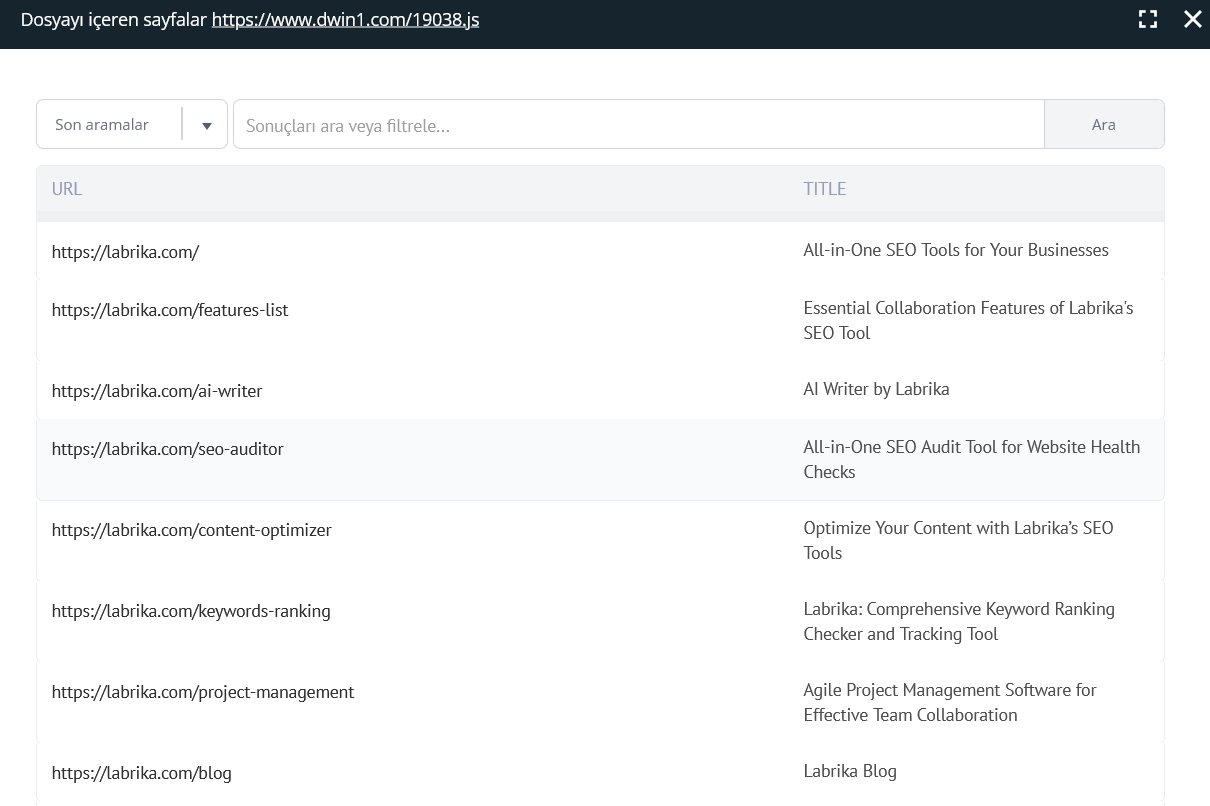The width and height of the screenshot is (1210, 806).
Task: Click the fullscreen expand icon
Action: coord(1147,19)
